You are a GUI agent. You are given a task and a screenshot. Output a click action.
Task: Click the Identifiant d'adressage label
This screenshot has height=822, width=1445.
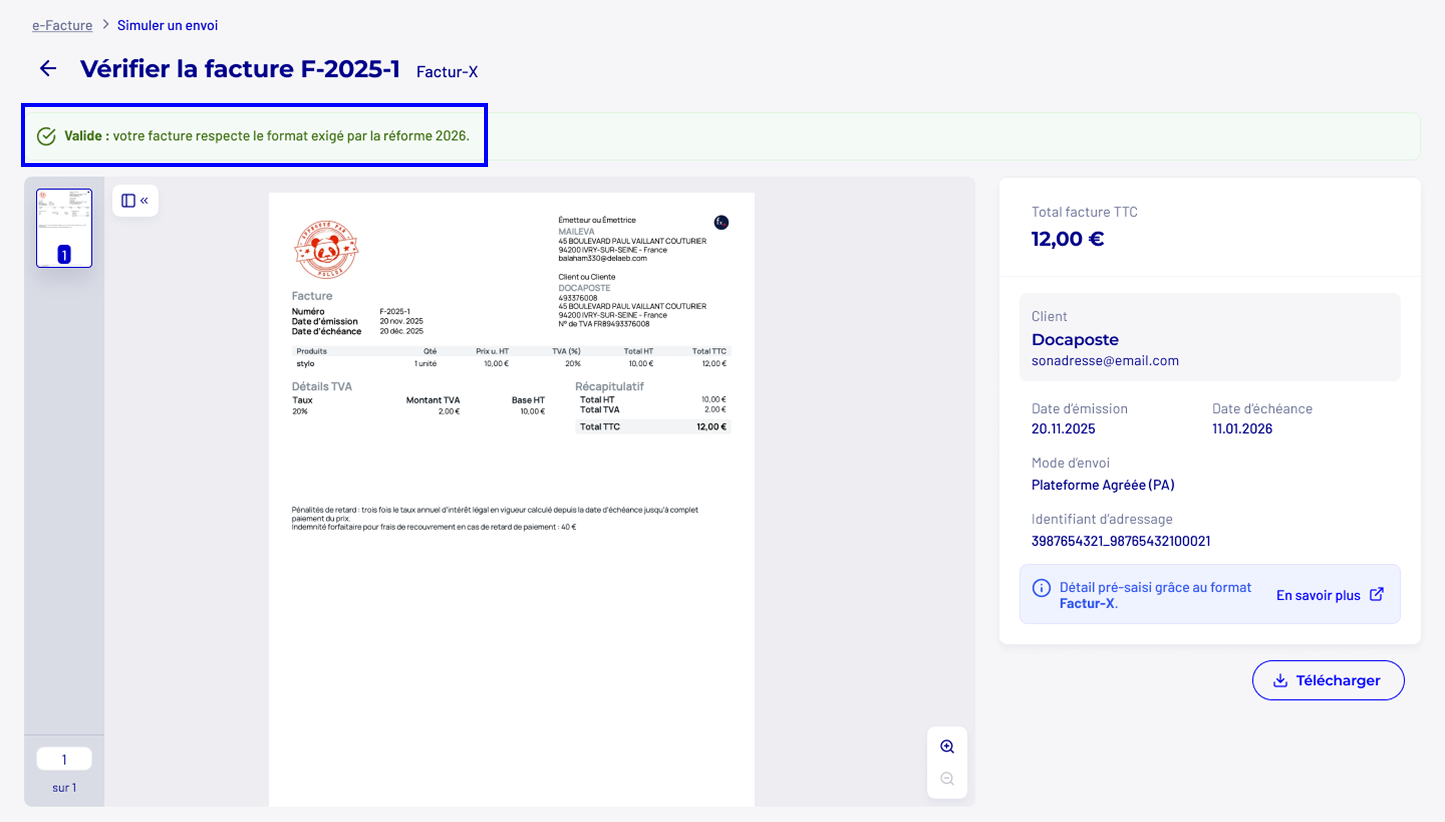(1102, 519)
